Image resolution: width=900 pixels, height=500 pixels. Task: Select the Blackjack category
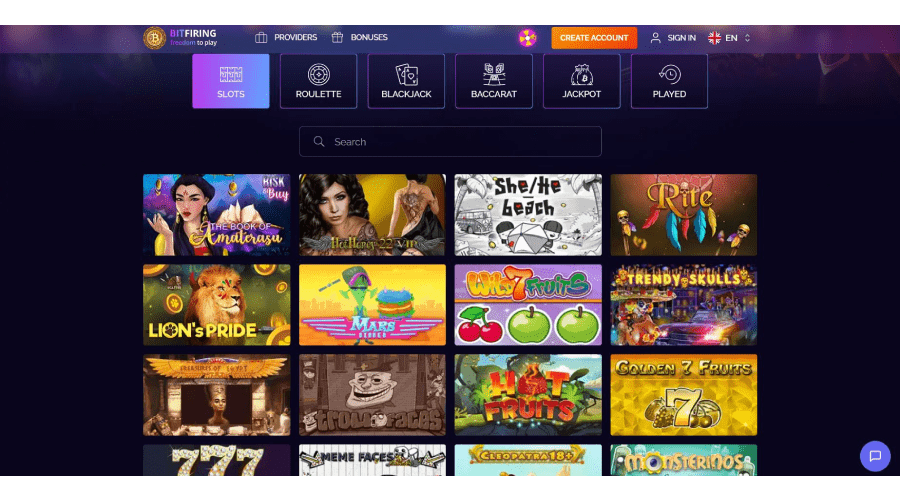pyautogui.click(x=406, y=81)
